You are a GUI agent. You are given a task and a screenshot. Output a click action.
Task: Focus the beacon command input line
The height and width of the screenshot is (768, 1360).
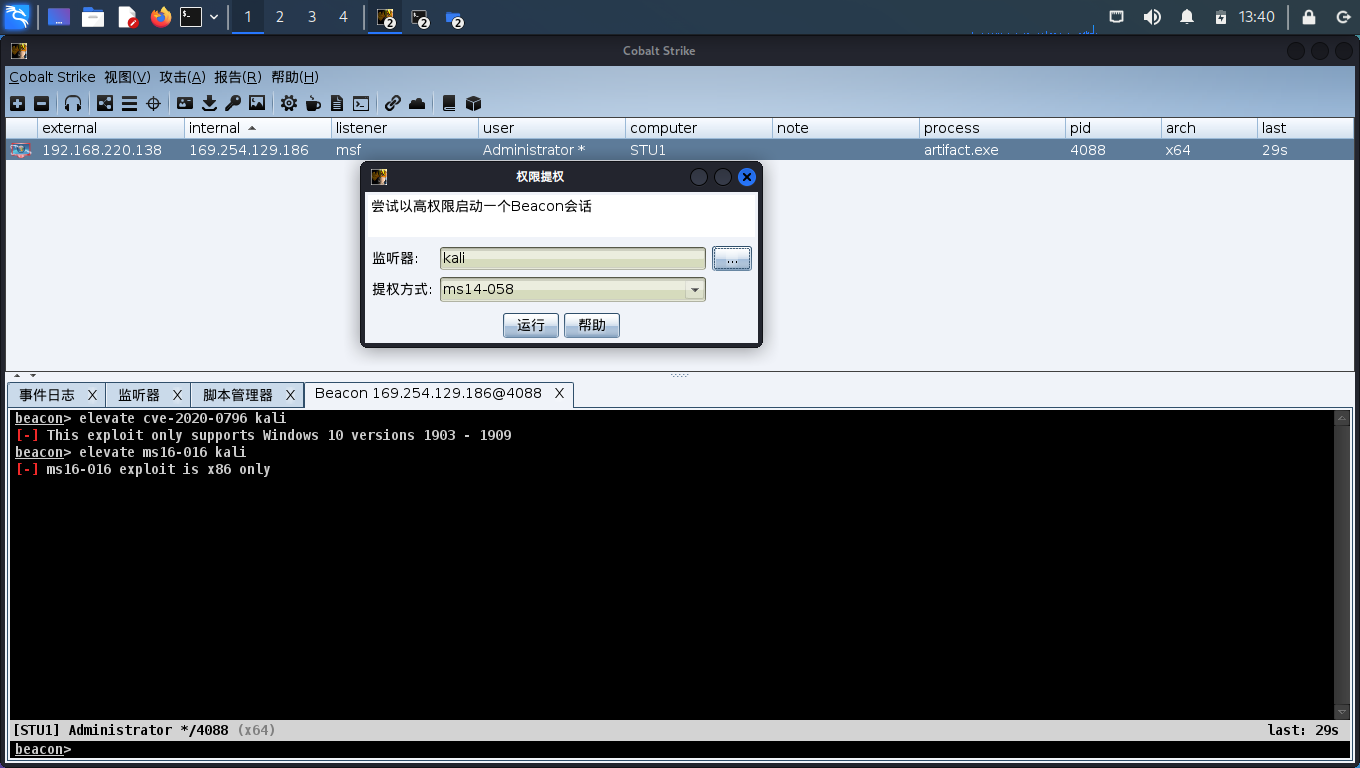[679, 749]
